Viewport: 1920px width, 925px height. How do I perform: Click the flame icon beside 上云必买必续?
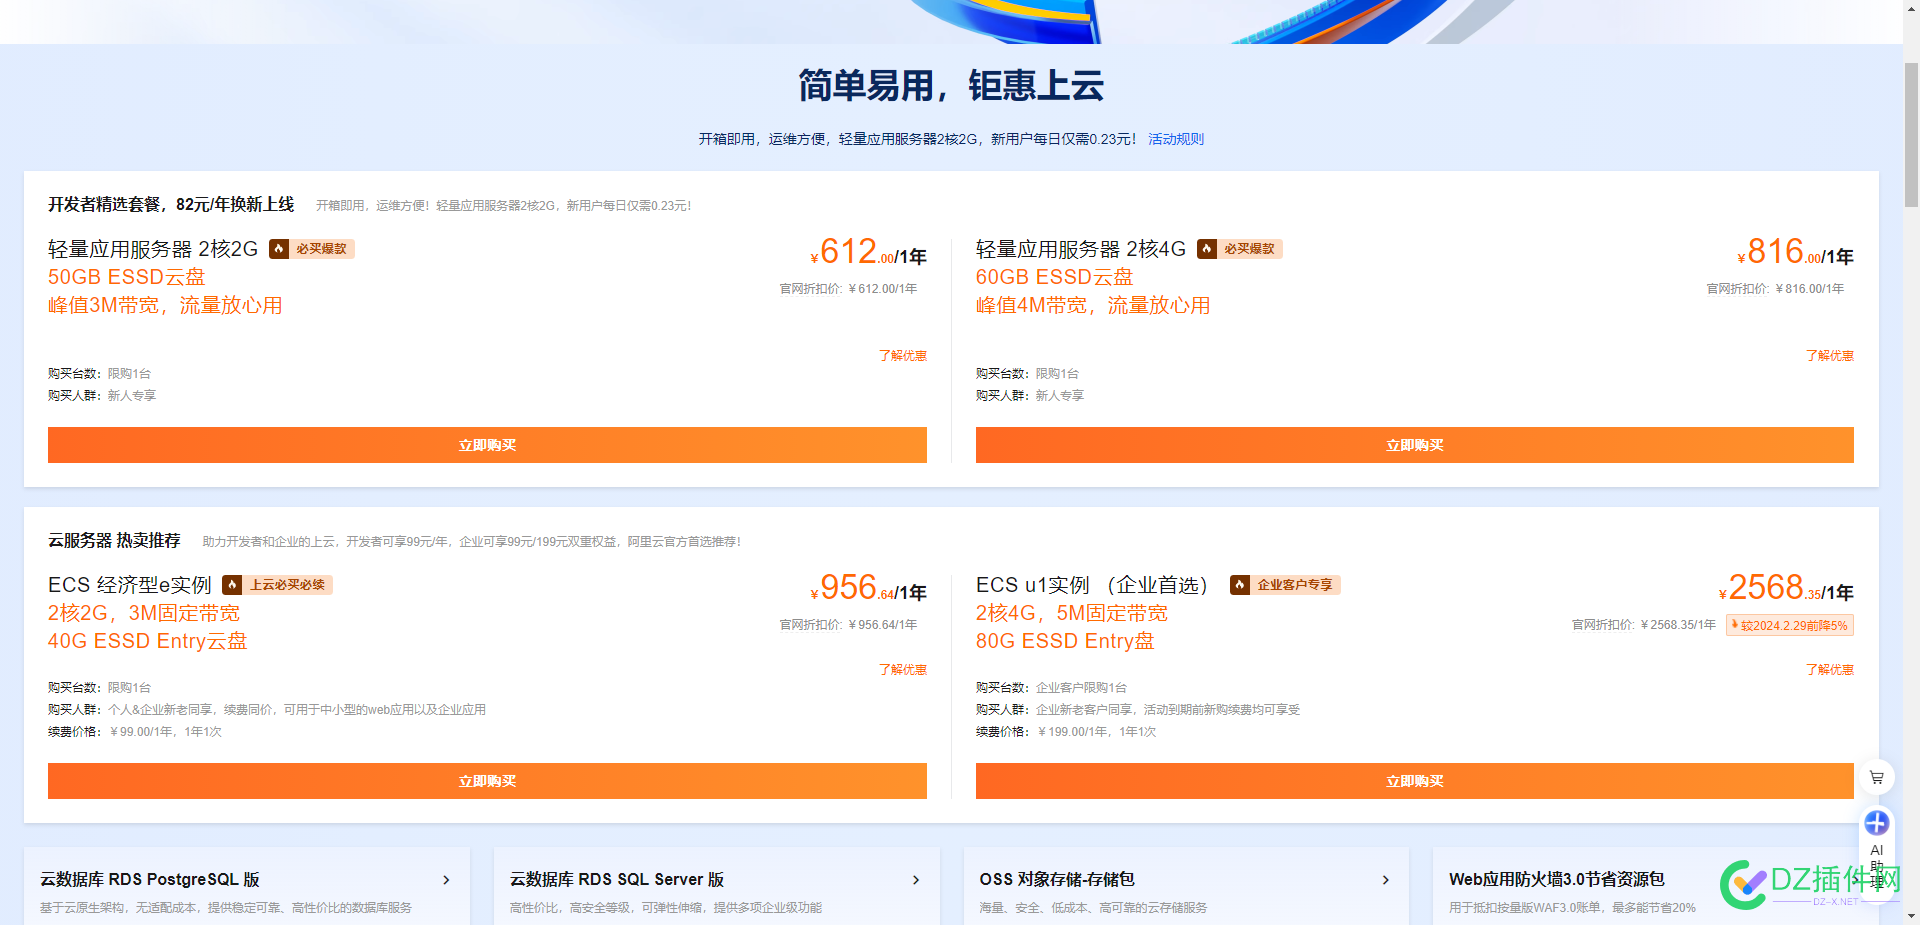point(232,585)
